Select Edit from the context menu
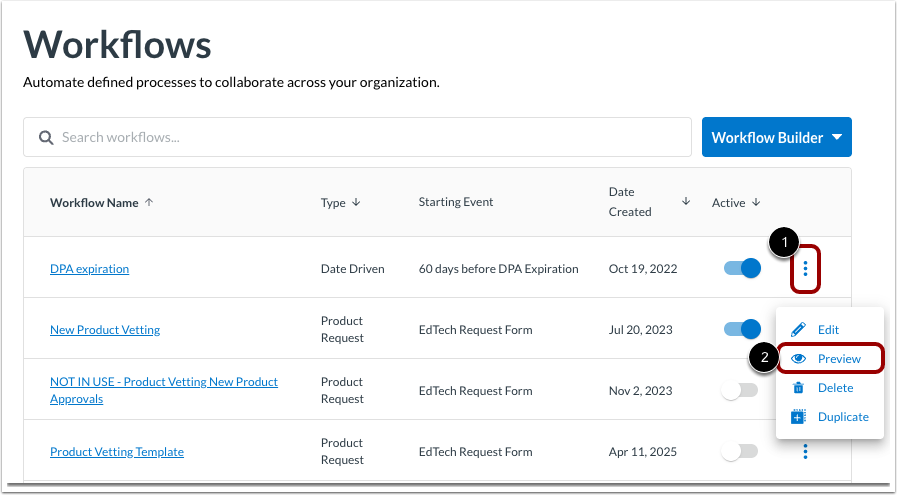This screenshot has width=897, height=495. [828, 330]
